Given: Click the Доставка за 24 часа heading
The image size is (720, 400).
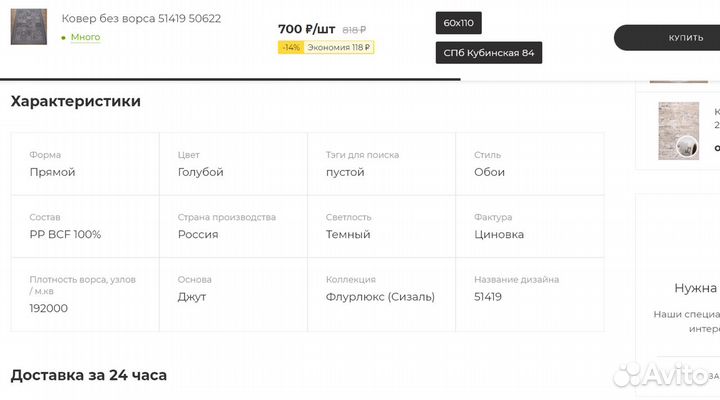Looking at the screenshot, I should 88,375.
